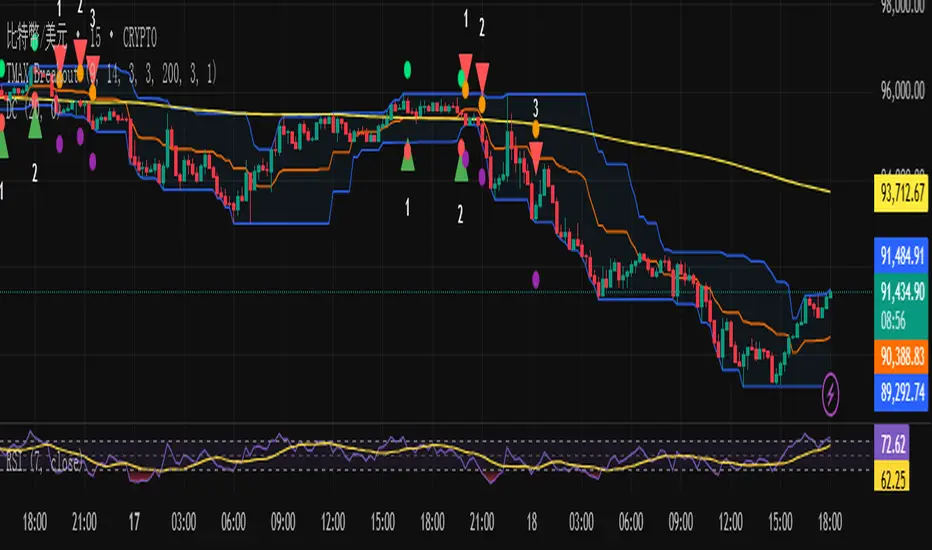
Task: Click the blue 91,484.91 price label
Action: pyautogui.click(x=902, y=256)
